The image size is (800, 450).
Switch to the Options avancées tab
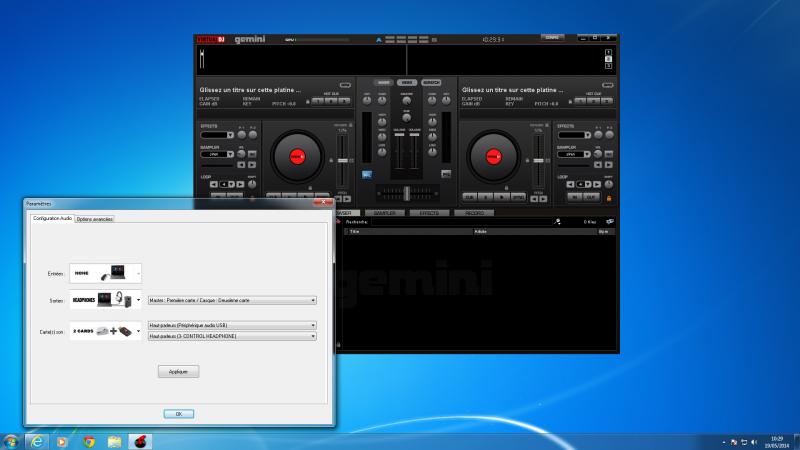click(x=95, y=218)
